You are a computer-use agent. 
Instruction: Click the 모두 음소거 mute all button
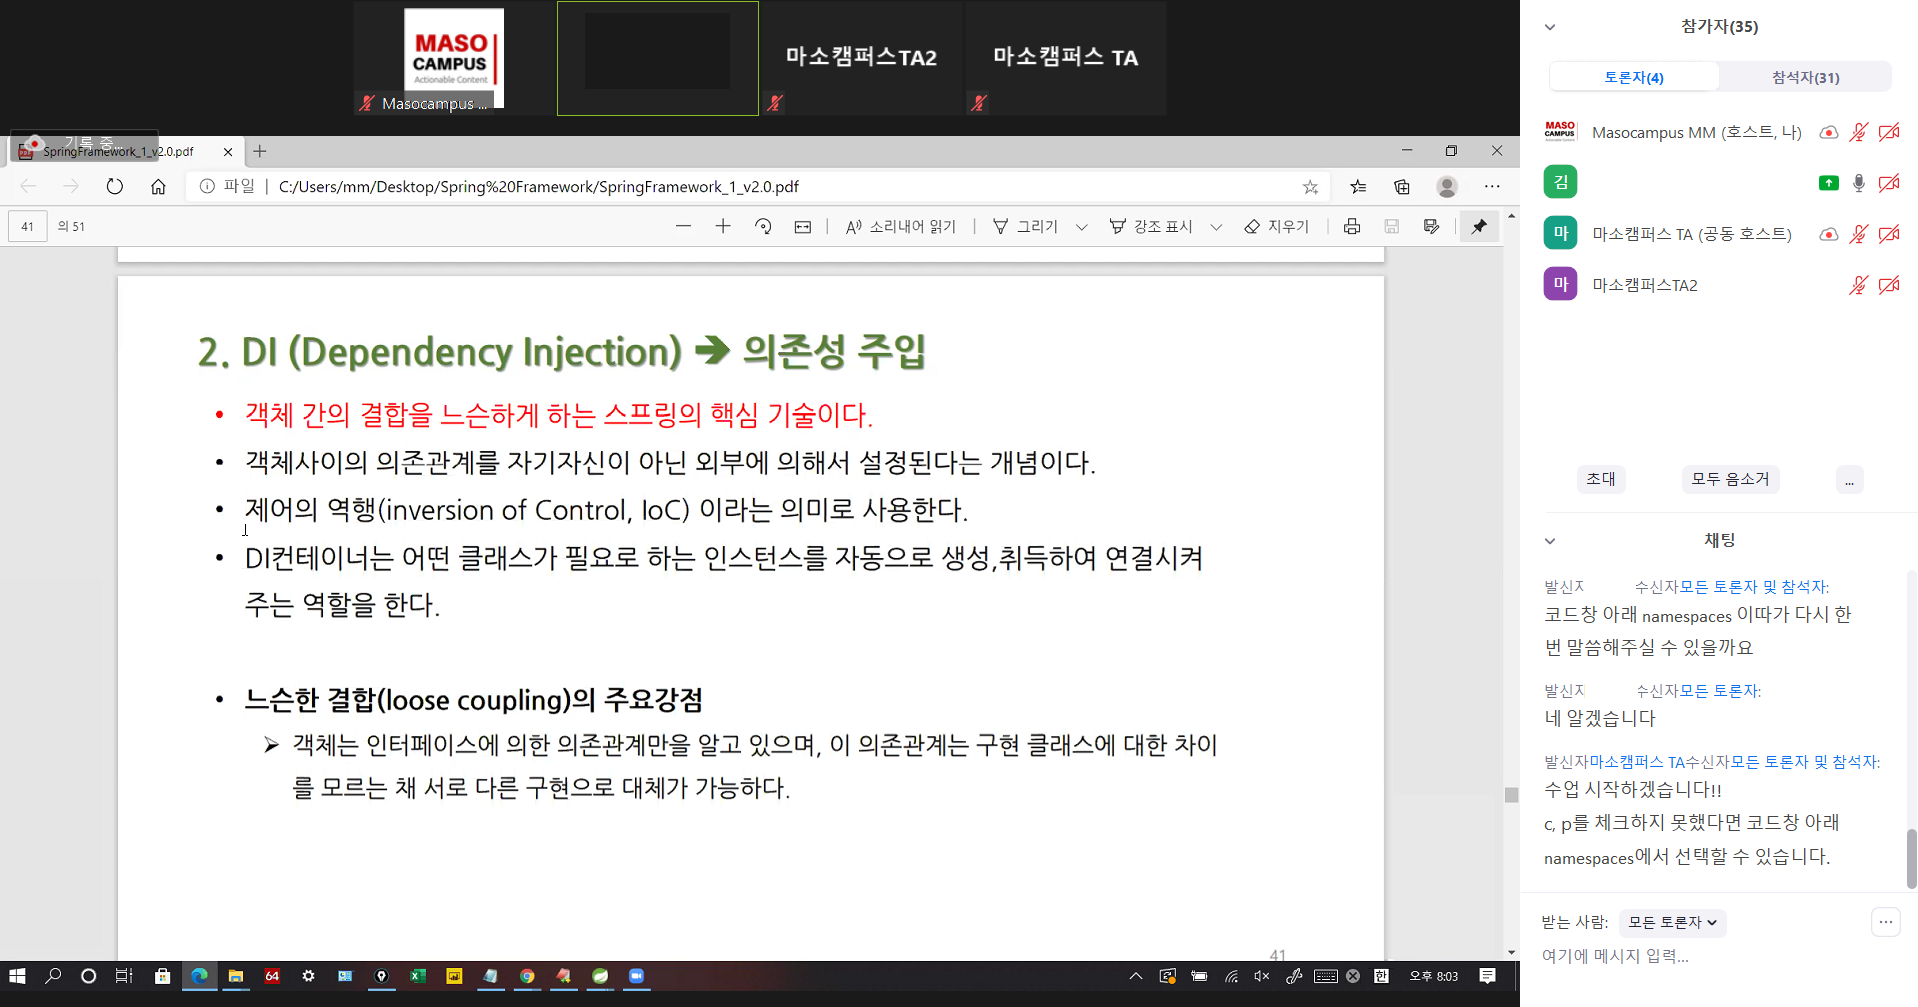(x=1730, y=479)
